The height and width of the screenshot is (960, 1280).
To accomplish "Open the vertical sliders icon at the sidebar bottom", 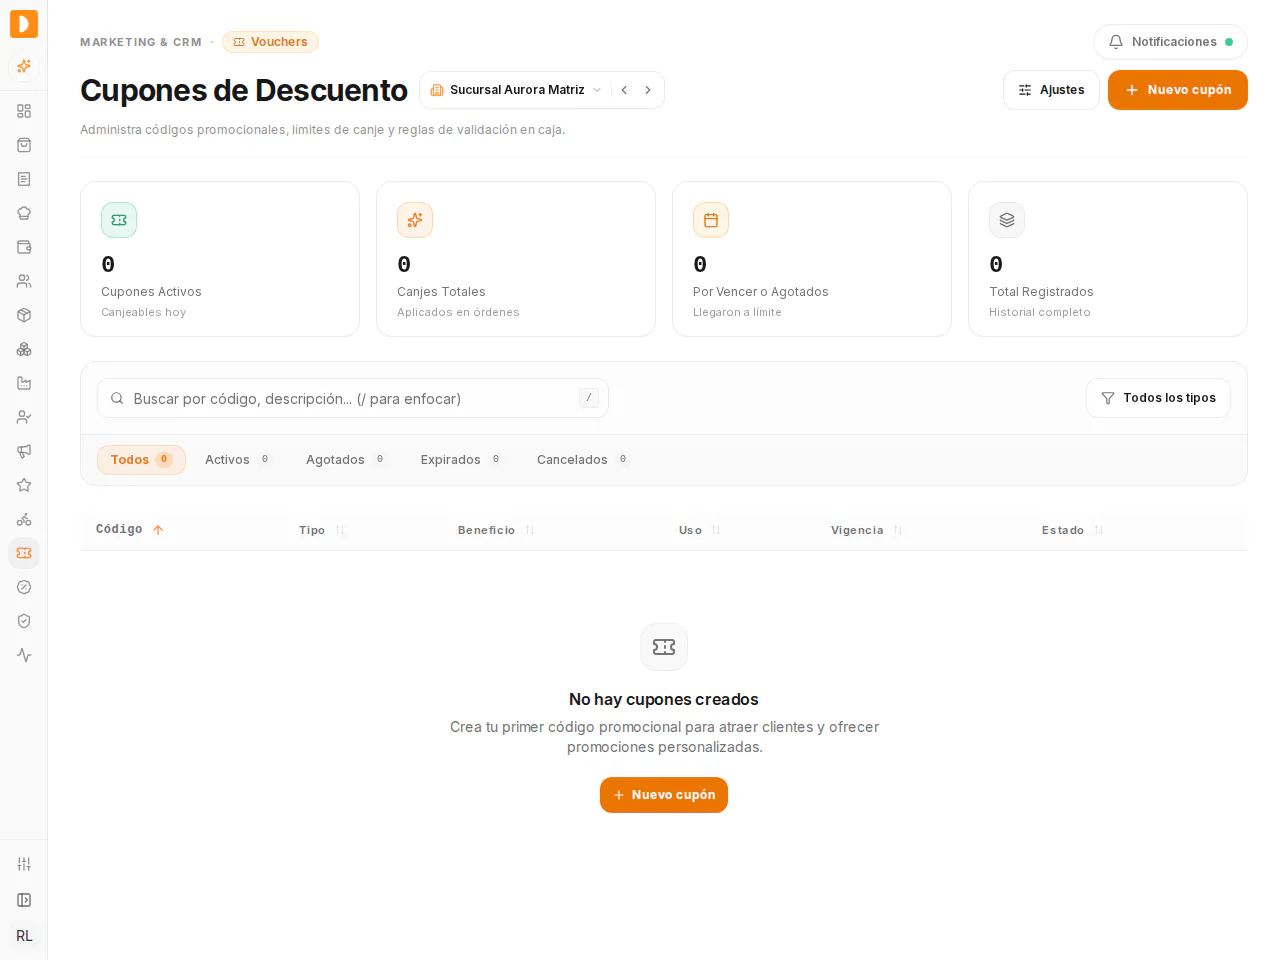I will pyautogui.click(x=24, y=864).
